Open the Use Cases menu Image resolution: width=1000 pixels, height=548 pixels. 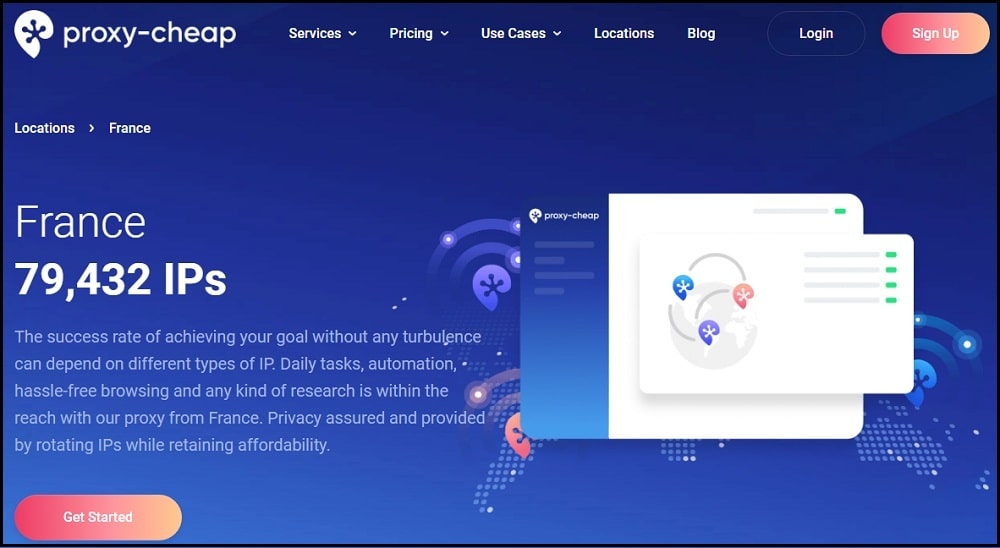513,33
